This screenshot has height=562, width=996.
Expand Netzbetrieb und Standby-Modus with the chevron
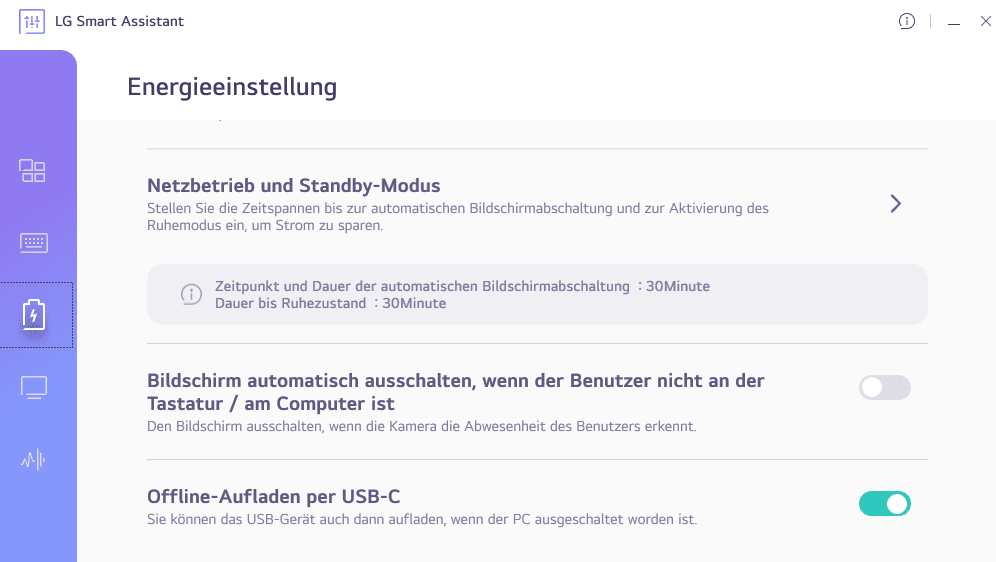click(x=896, y=204)
